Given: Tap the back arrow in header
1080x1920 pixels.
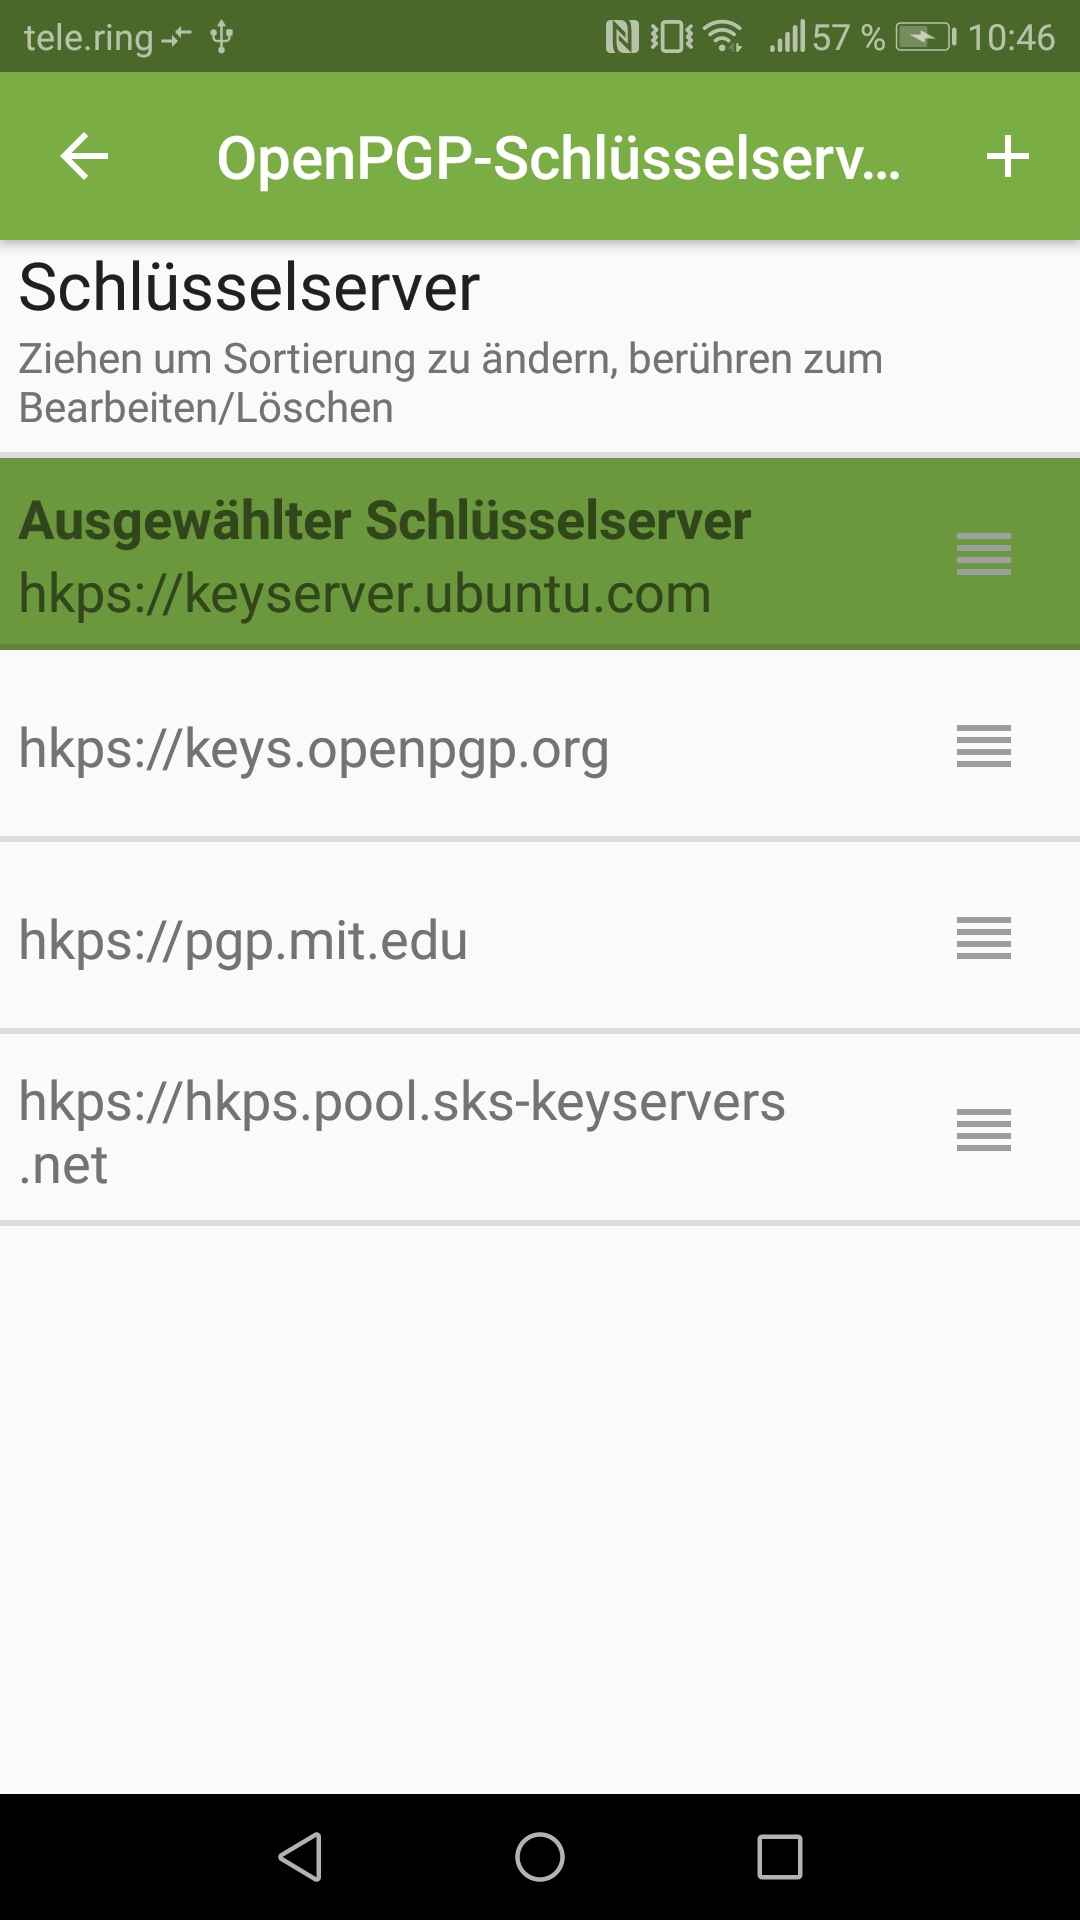Looking at the screenshot, I should point(84,157).
